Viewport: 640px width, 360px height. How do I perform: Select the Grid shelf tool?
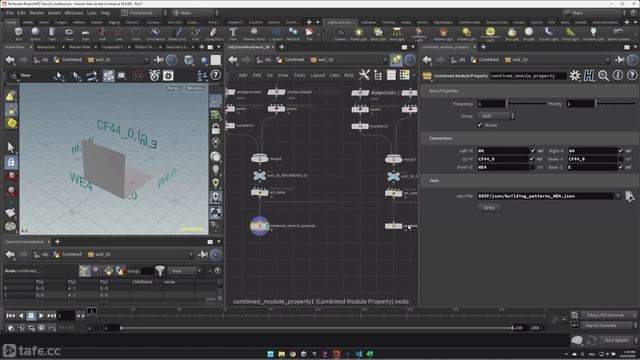pos(85,33)
